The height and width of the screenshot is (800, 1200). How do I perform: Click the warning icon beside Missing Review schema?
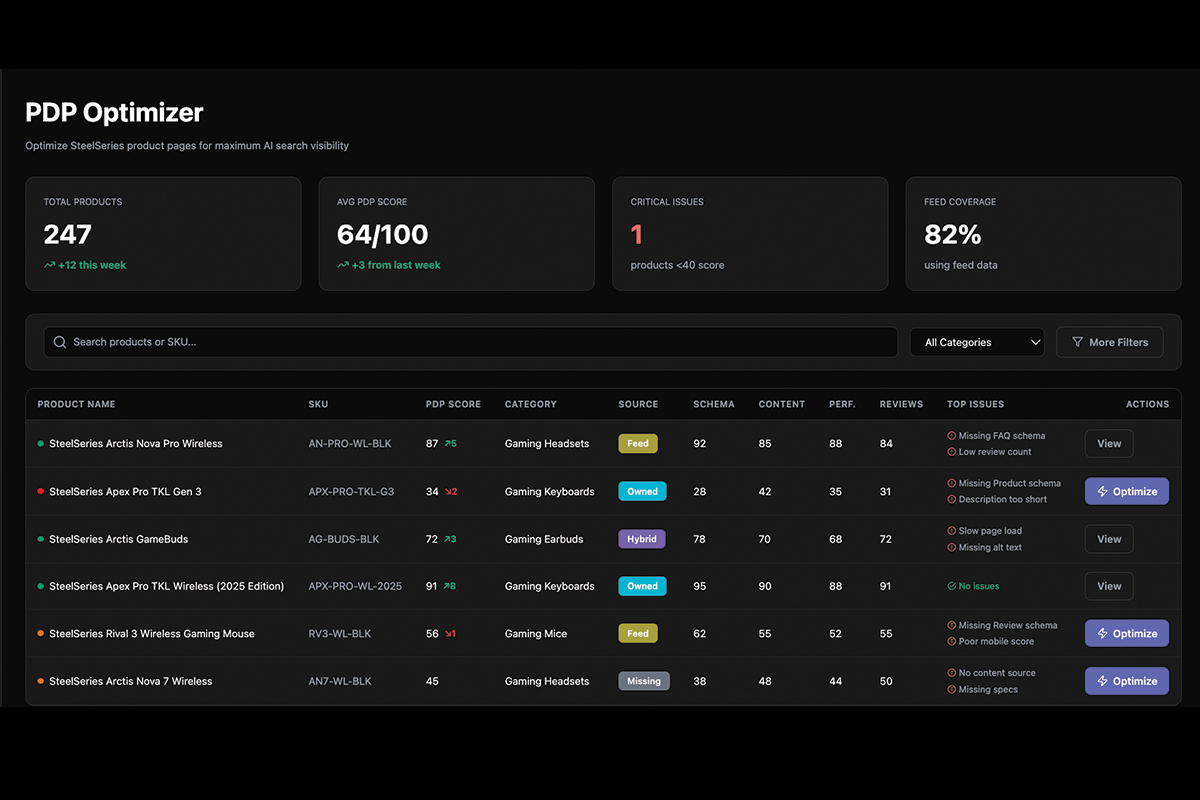coord(951,625)
